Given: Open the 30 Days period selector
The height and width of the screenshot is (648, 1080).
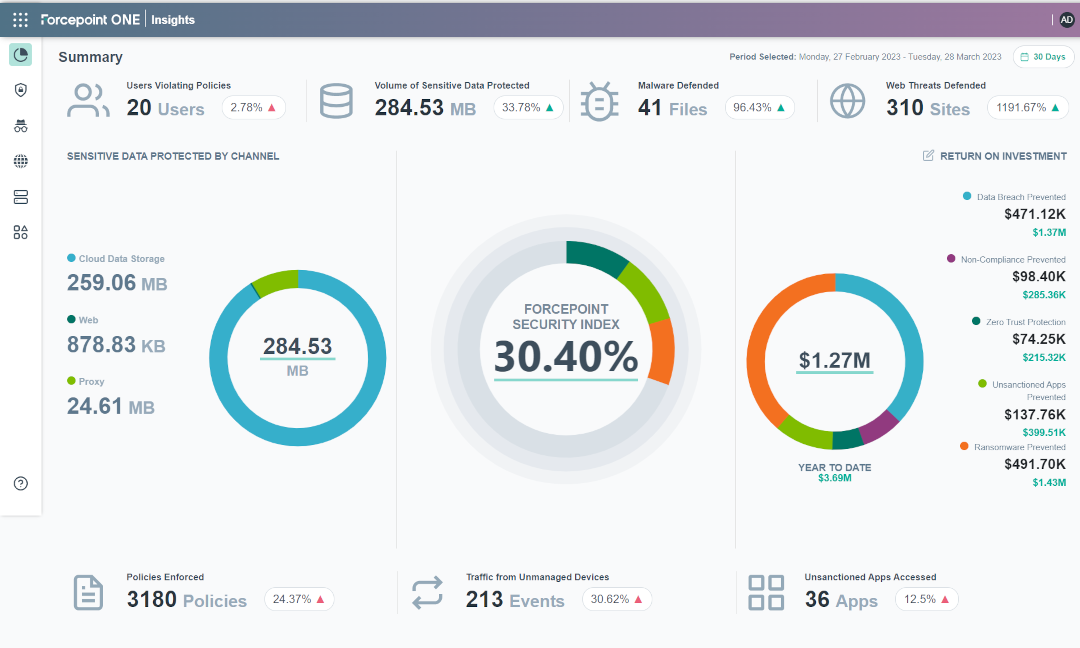Looking at the screenshot, I should tap(1043, 57).
